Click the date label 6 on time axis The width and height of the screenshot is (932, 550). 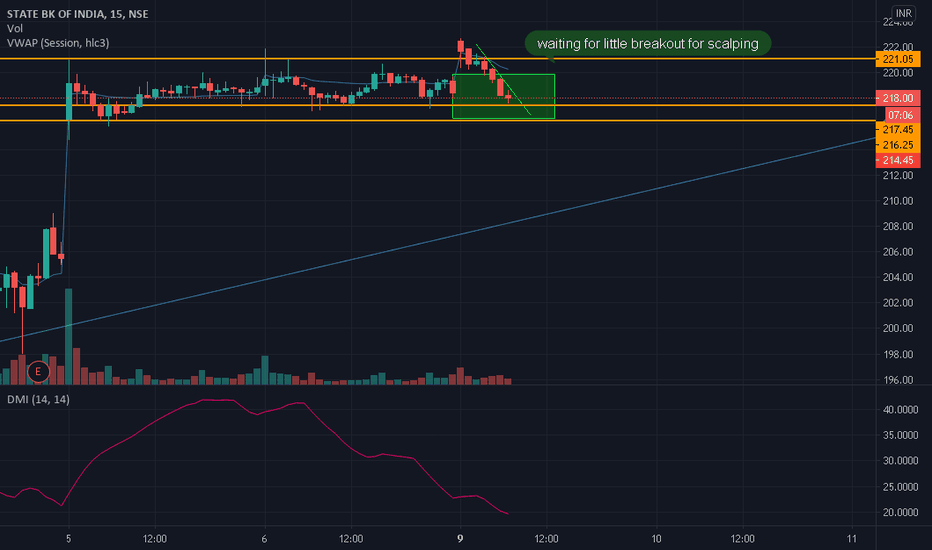pyautogui.click(x=265, y=539)
